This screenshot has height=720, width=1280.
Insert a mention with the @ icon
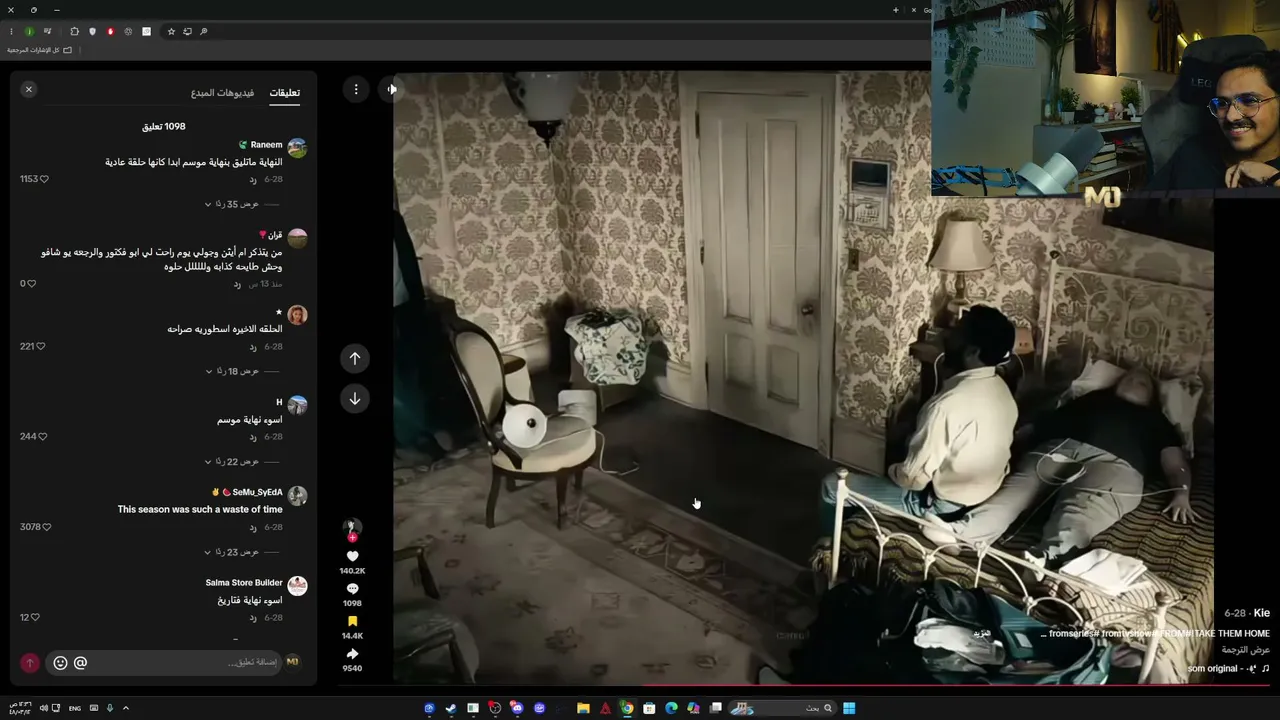coord(81,662)
